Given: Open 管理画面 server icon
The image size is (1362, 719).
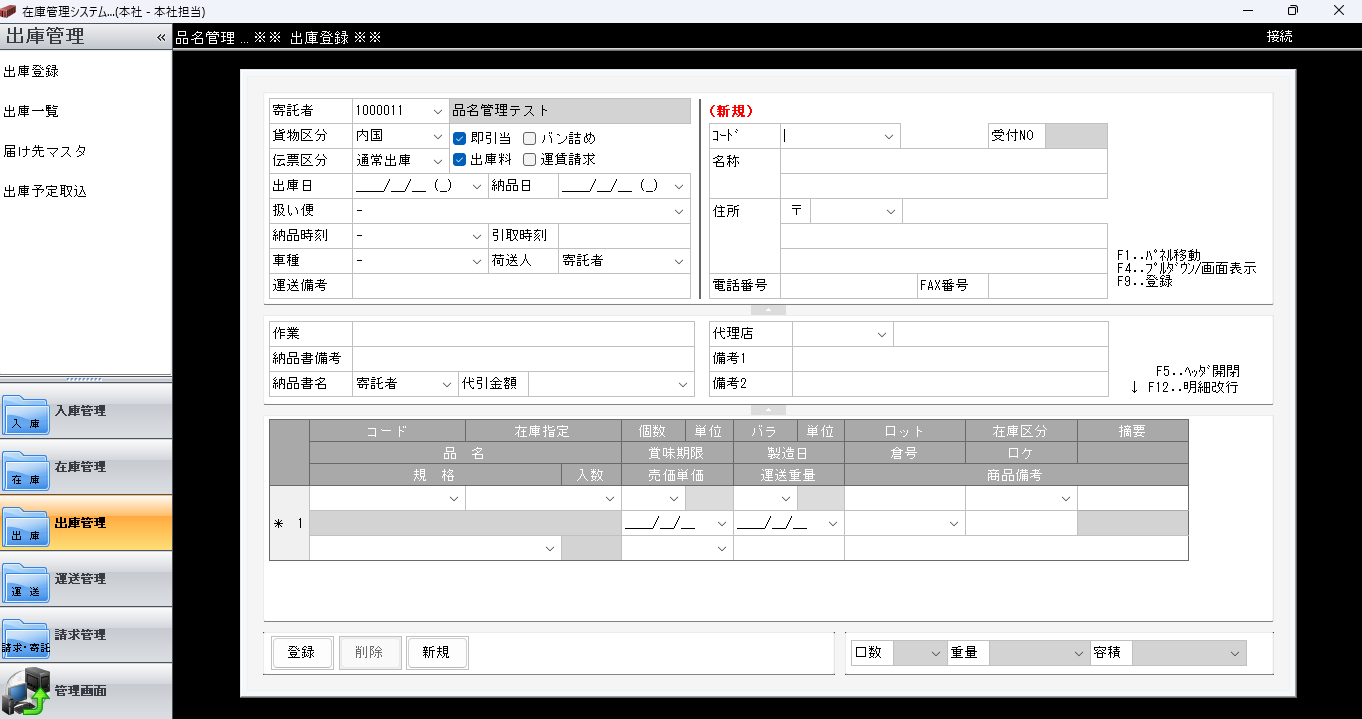Looking at the screenshot, I should click(x=26, y=693).
